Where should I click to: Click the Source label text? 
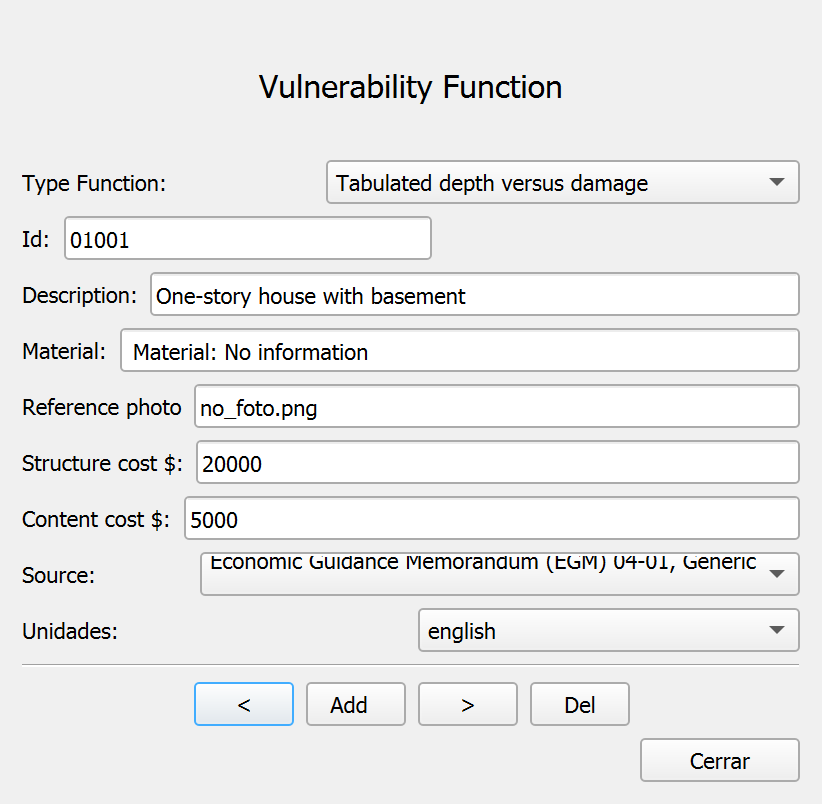point(58,575)
